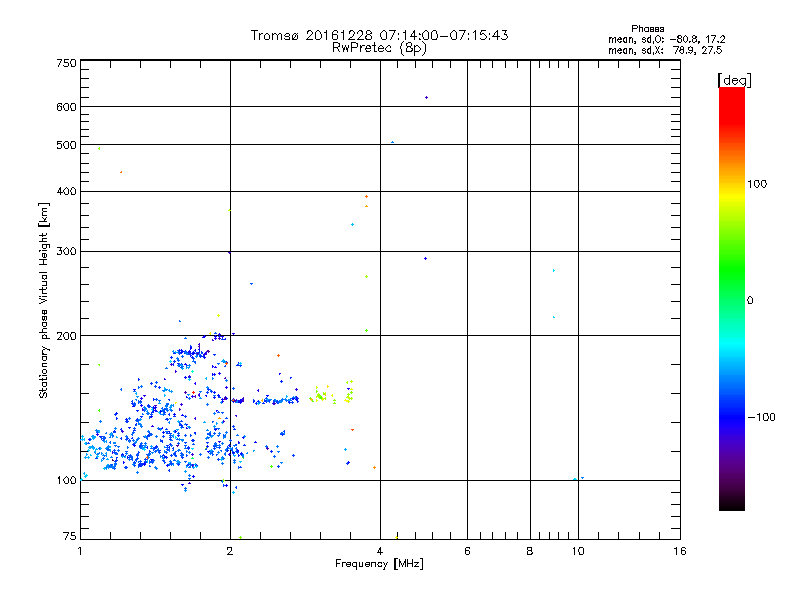
Task: Click the colorbar label '100'
Action: (757, 184)
